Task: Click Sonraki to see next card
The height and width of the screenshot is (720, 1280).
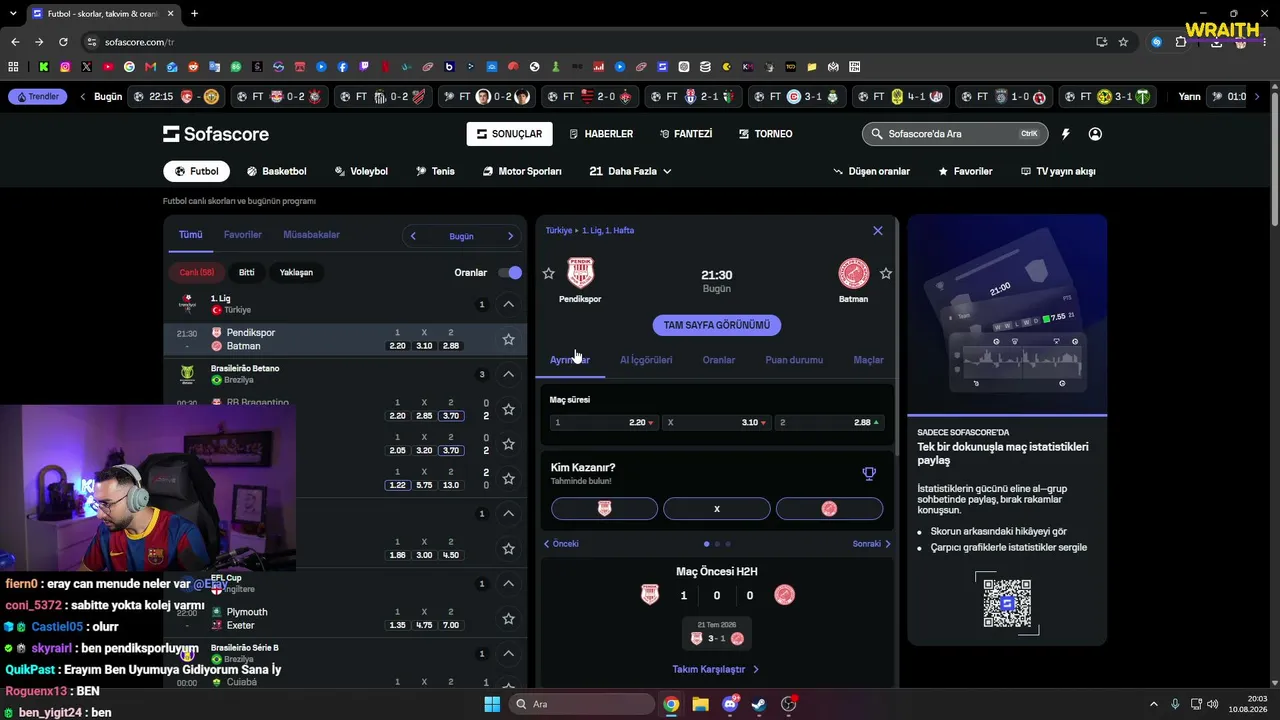Action: [x=871, y=544]
